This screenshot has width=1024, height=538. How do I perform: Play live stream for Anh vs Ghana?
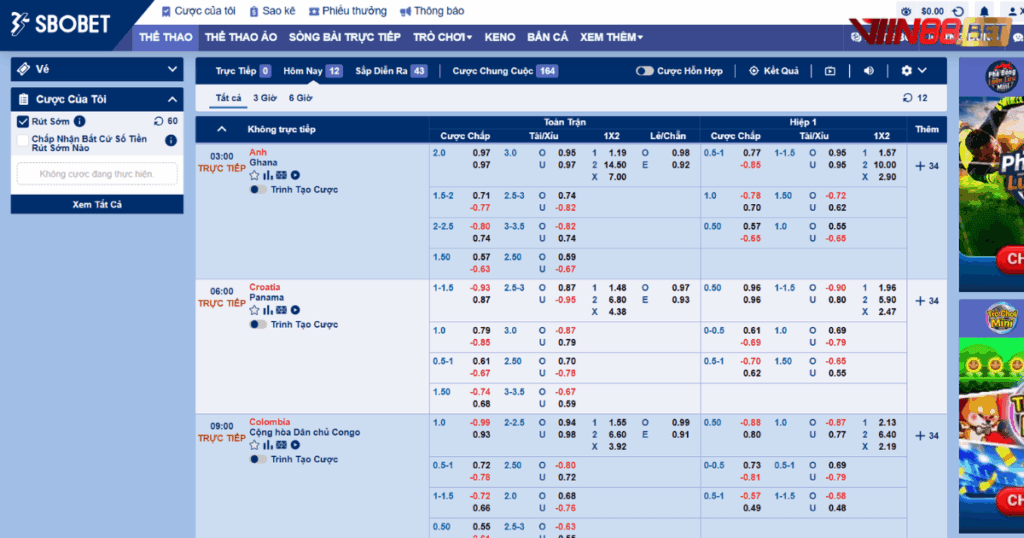(x=295, y=175)
